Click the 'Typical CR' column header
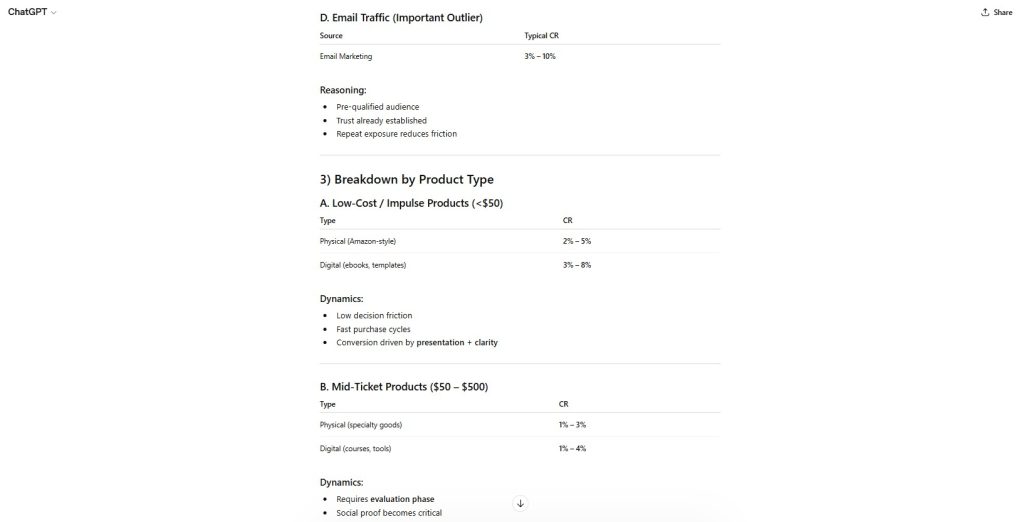The height and width of the screenshot is (522, 1024). tap(541, 35)
